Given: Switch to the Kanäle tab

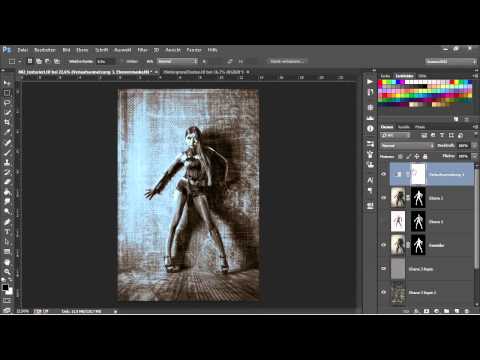Looking at the screenshot, I should 404,127.
